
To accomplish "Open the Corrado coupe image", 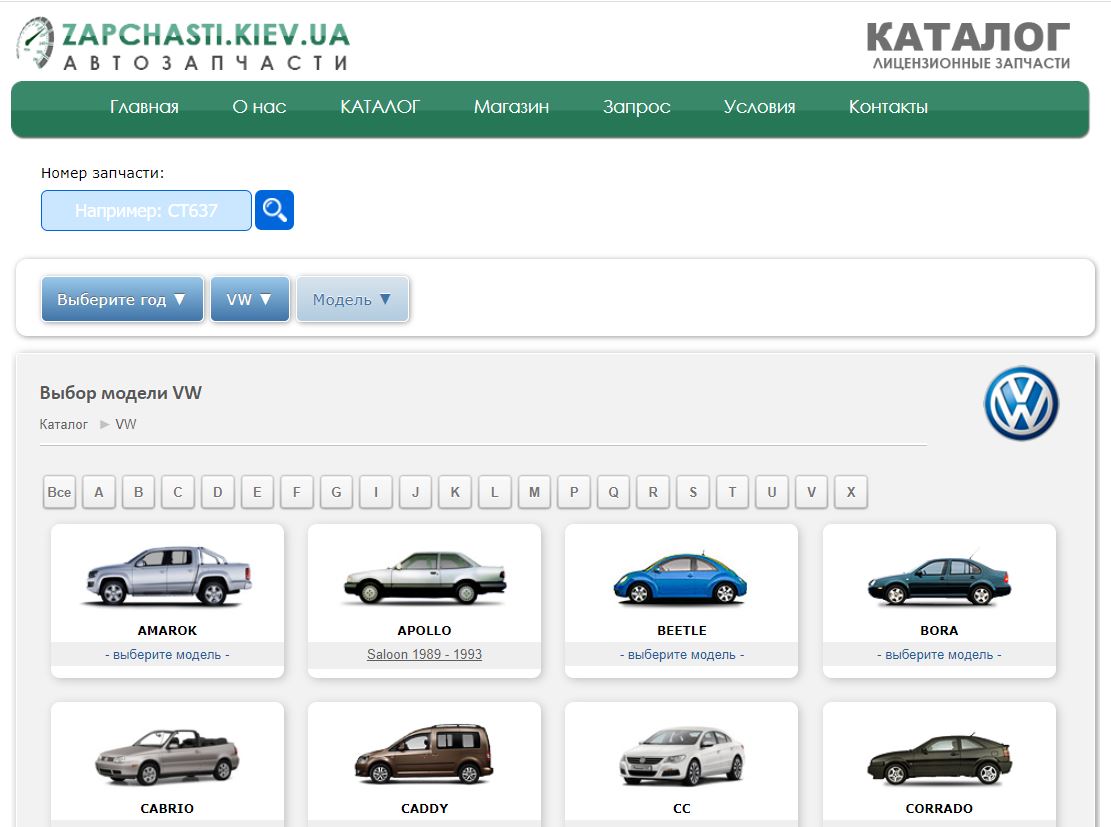I will pos(939,759).
